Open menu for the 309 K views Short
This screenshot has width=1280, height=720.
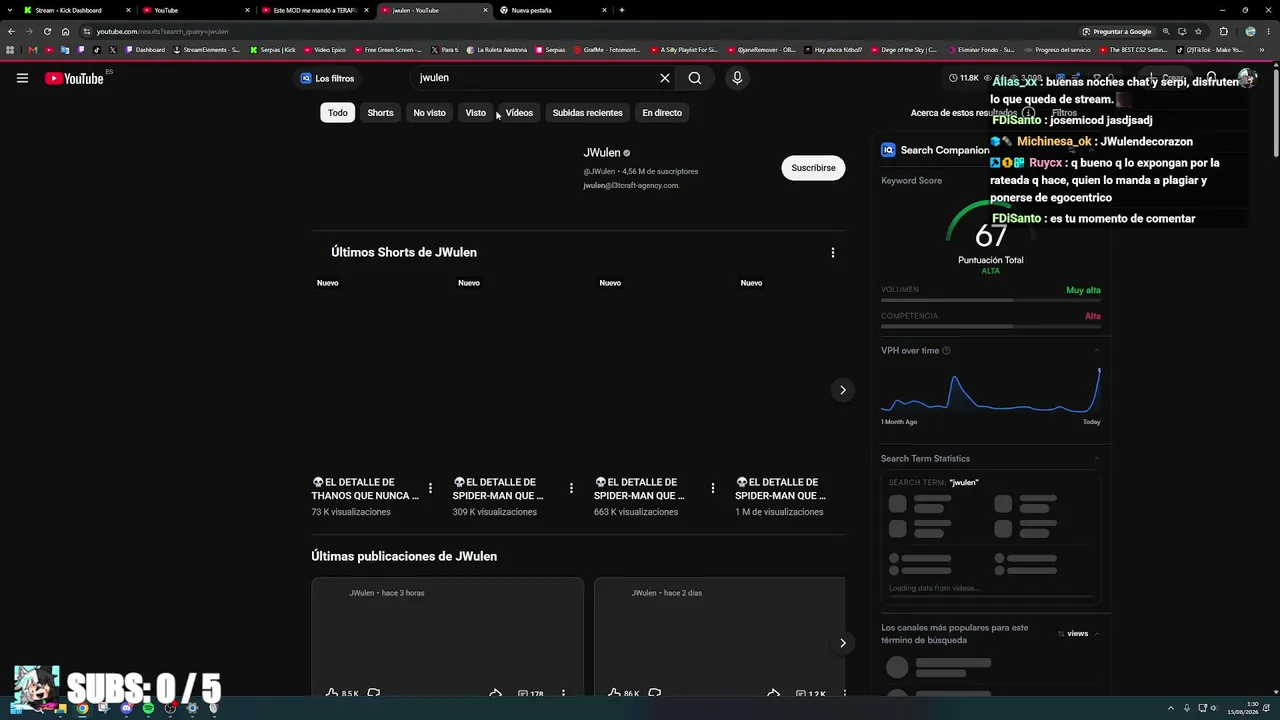[x=571, y=488]
